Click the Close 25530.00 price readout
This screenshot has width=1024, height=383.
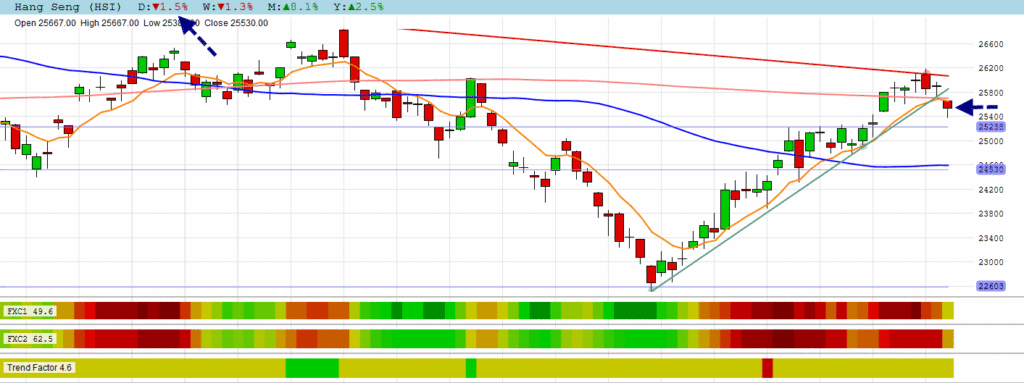[x=236, y=23]
